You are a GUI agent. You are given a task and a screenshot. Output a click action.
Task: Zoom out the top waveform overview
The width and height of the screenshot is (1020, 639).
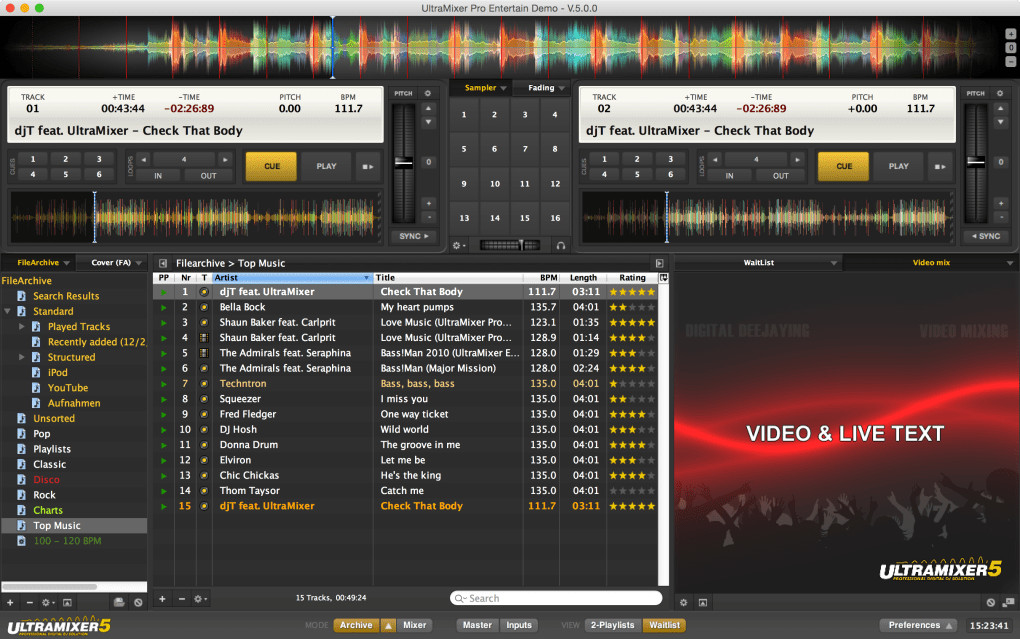click(x=1010, y=61)
